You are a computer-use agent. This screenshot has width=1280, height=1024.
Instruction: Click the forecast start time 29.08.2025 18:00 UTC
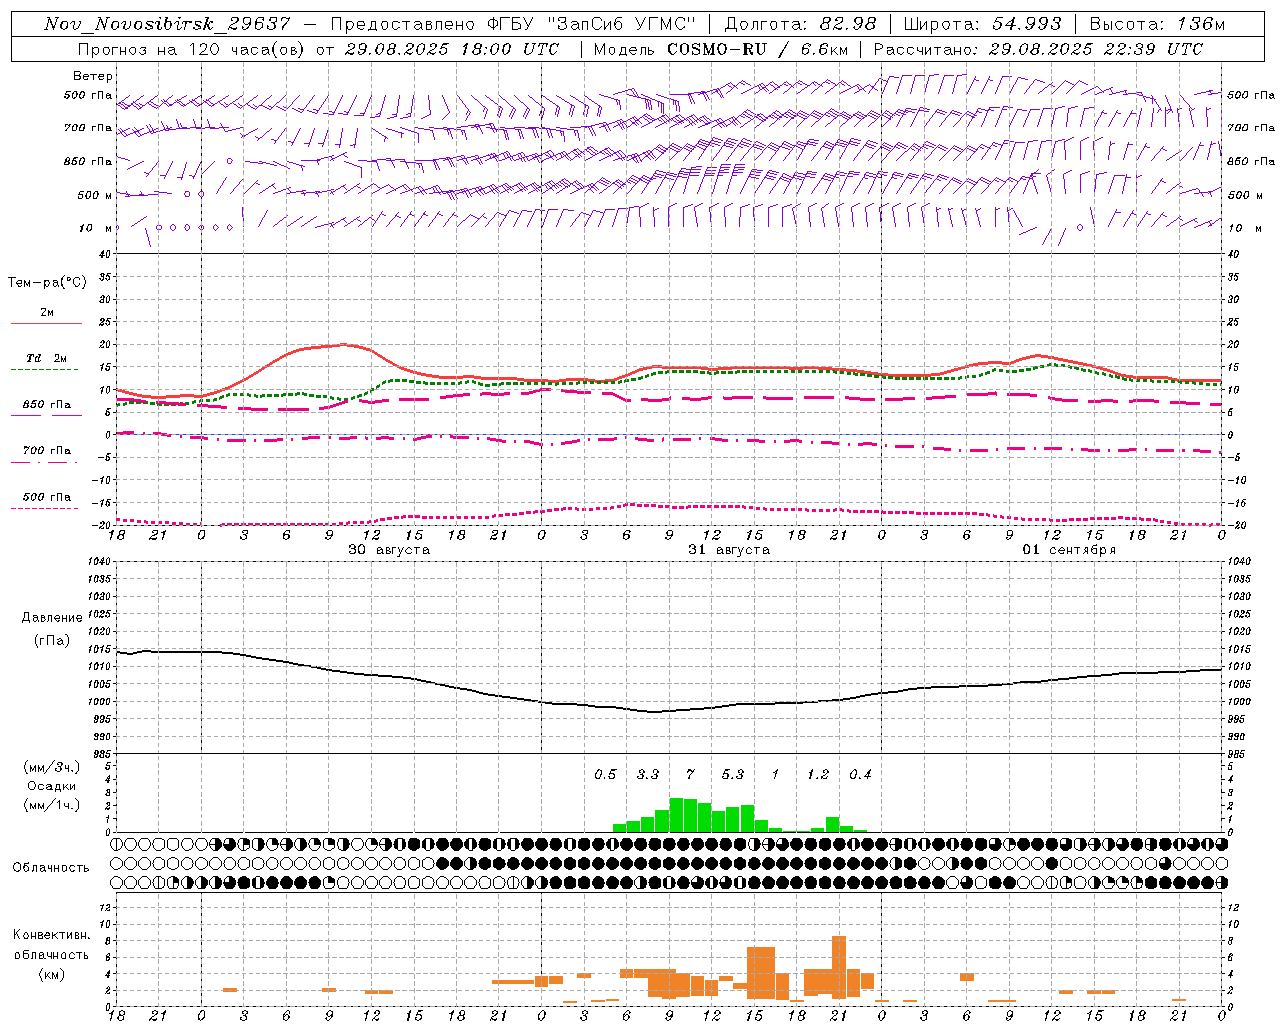tap(452, 49)
